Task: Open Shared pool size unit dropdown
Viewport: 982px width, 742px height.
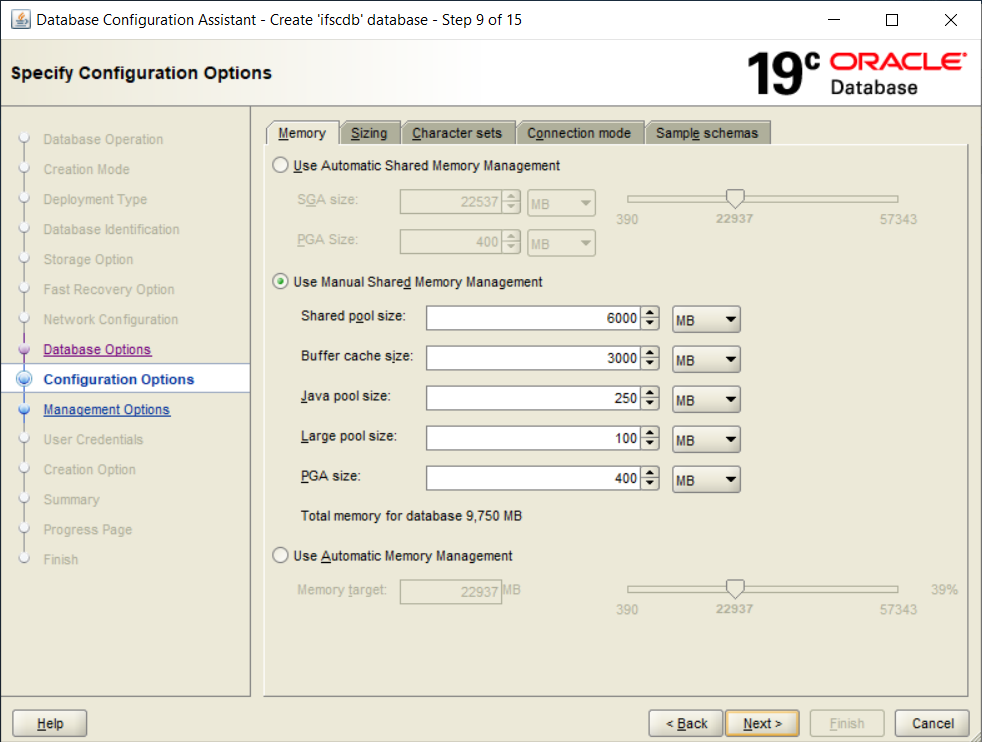Action: [x=706, y=320]
